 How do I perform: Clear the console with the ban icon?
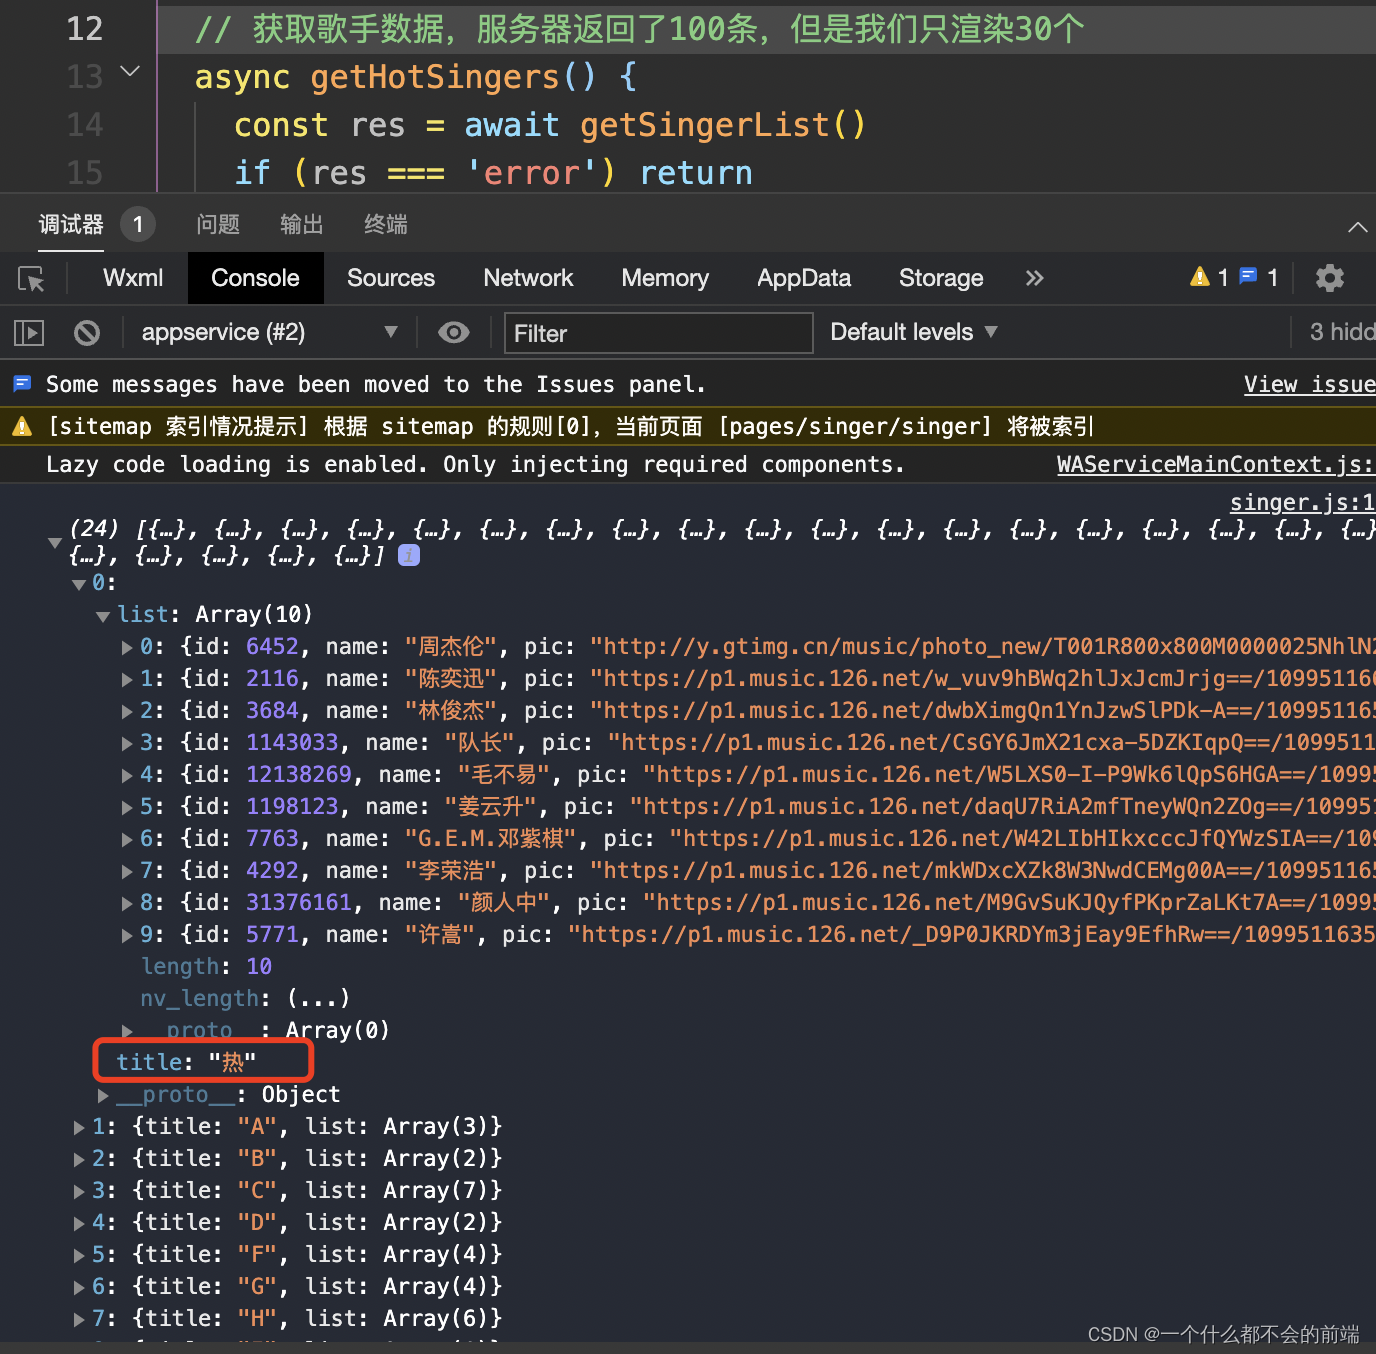tap(87, 332)
